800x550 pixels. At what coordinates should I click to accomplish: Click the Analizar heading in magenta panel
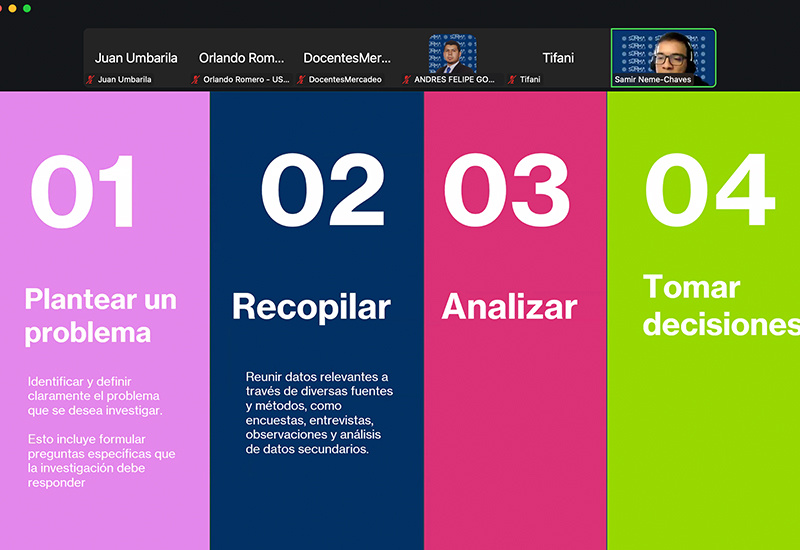(509, 307)
